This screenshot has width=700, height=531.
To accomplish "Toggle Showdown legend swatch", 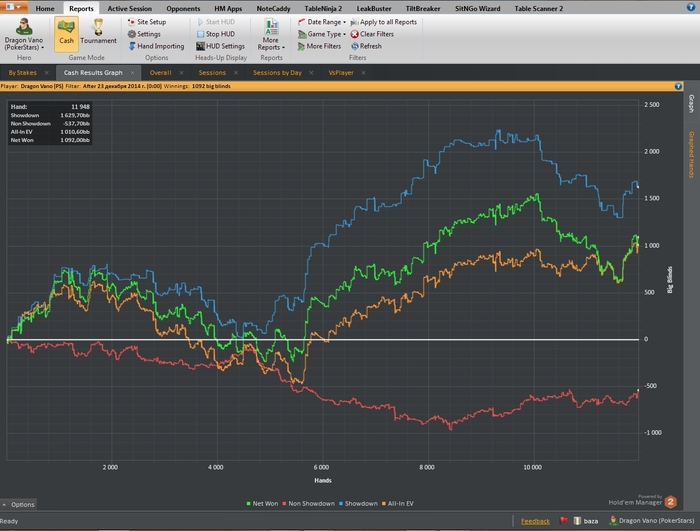I will 341,504.
